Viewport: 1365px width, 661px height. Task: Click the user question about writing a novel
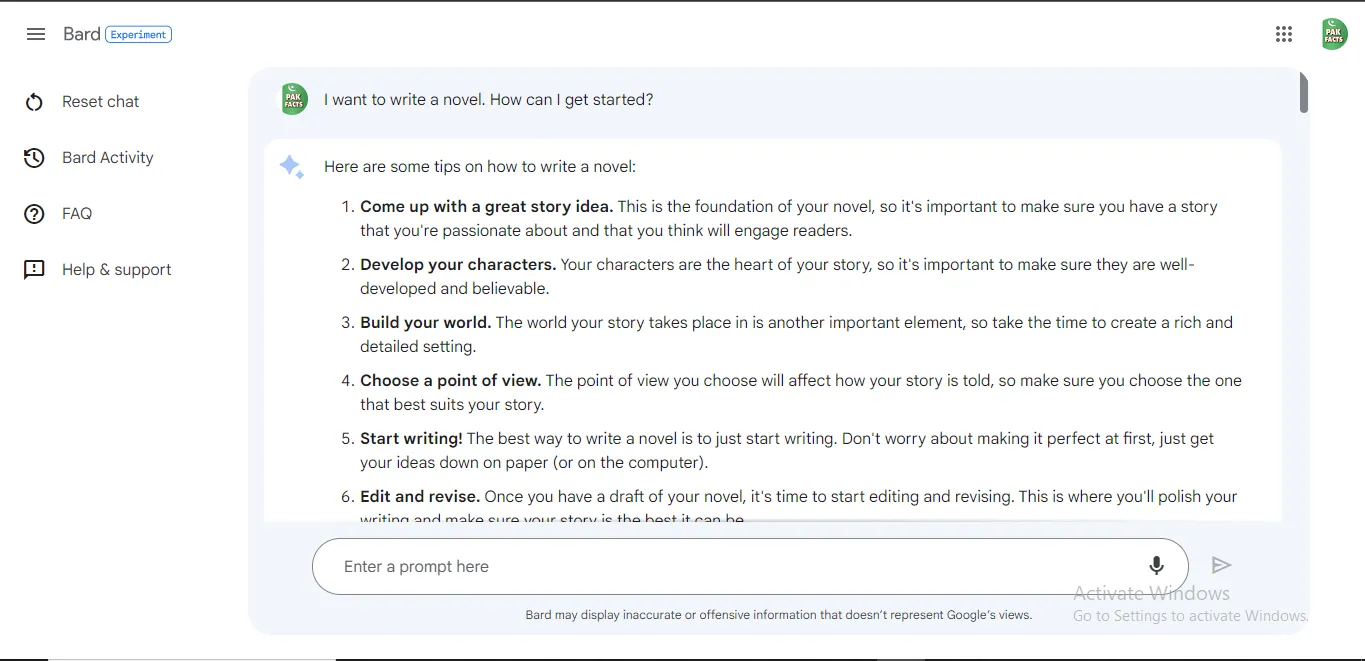(488, 100)
